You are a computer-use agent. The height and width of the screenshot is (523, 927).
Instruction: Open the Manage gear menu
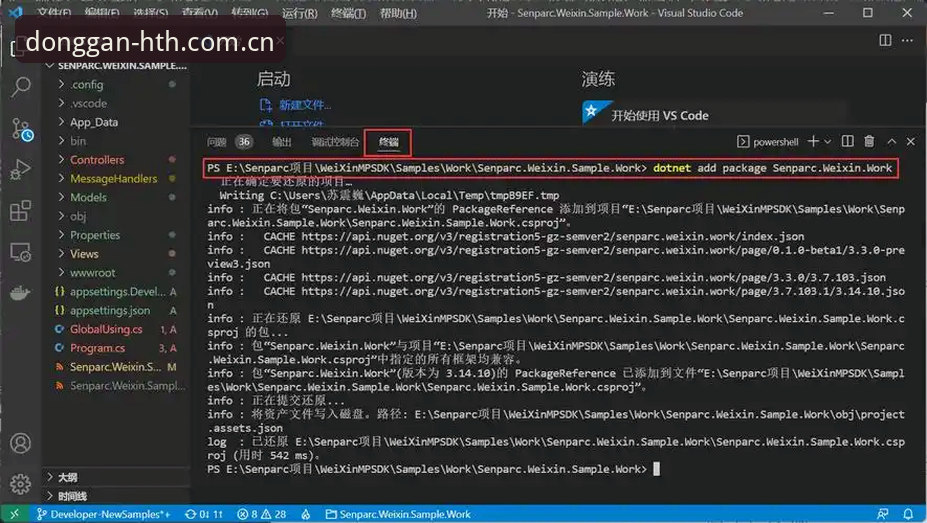pyautogui.click(x=21, y=483)
